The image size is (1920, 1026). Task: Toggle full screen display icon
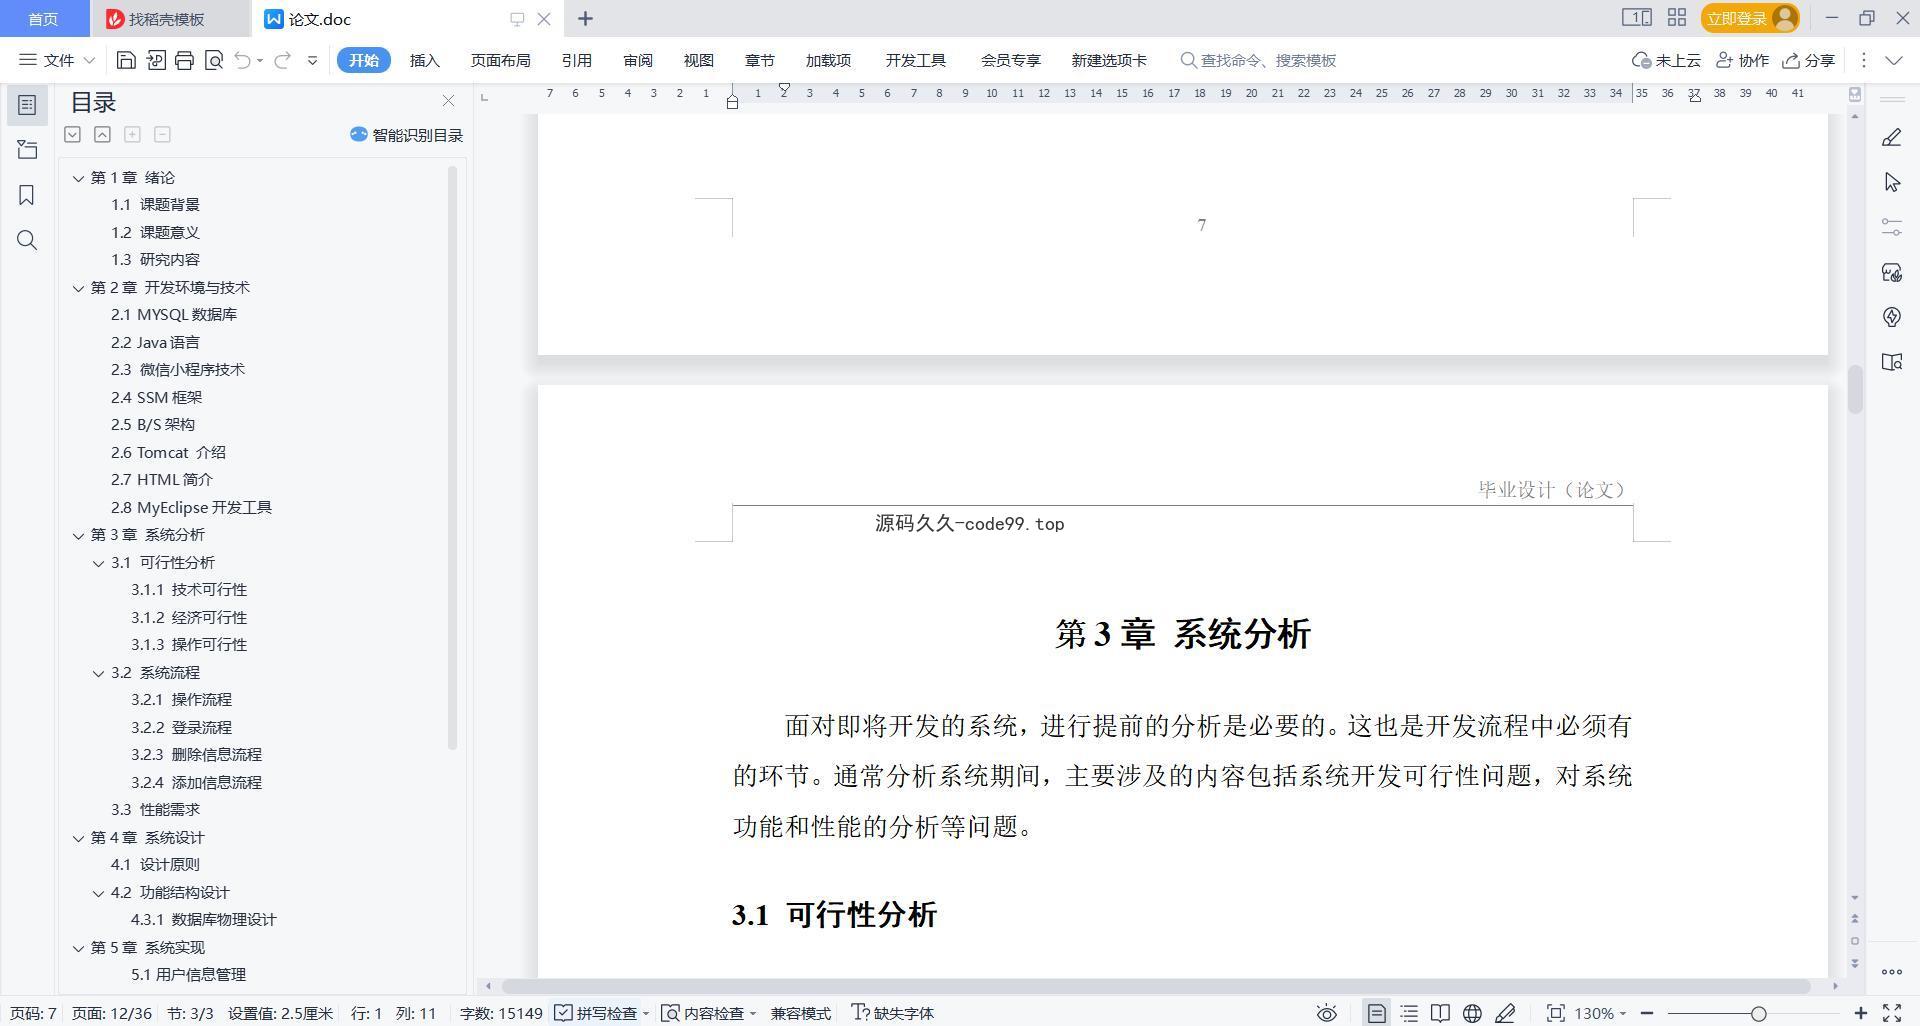(1892, 1013)
